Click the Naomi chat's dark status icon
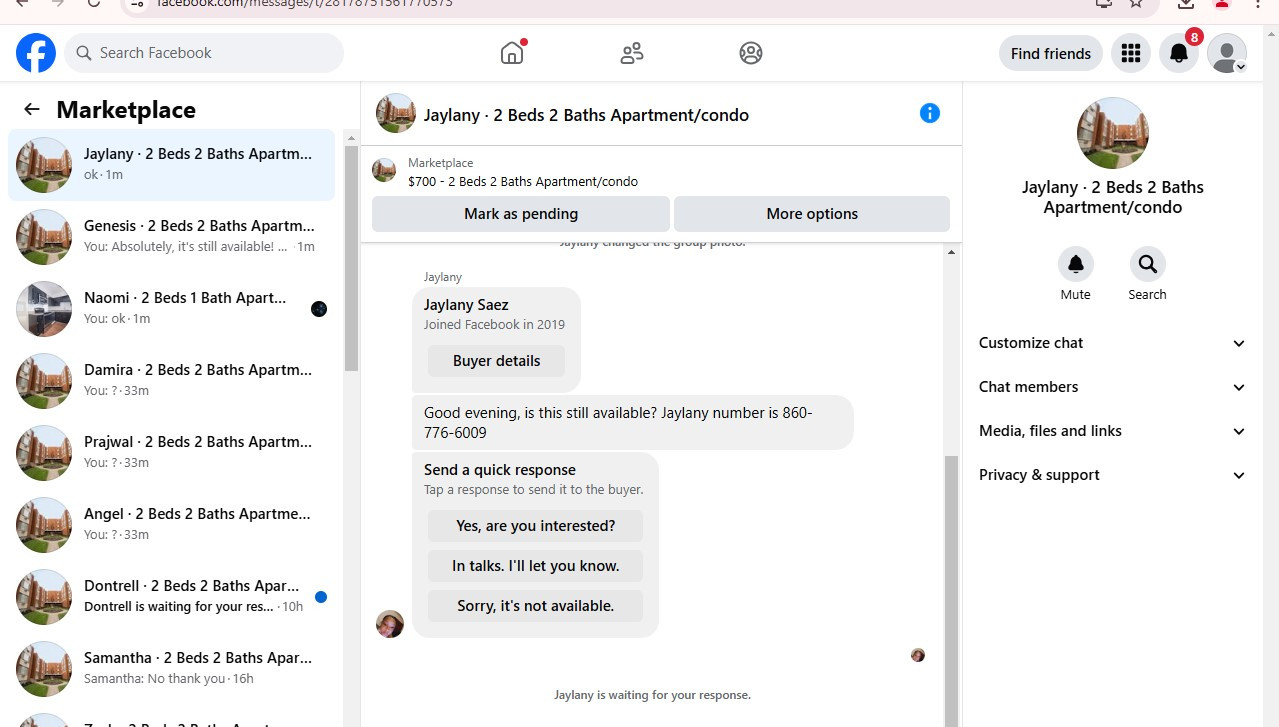 point(319,309)
